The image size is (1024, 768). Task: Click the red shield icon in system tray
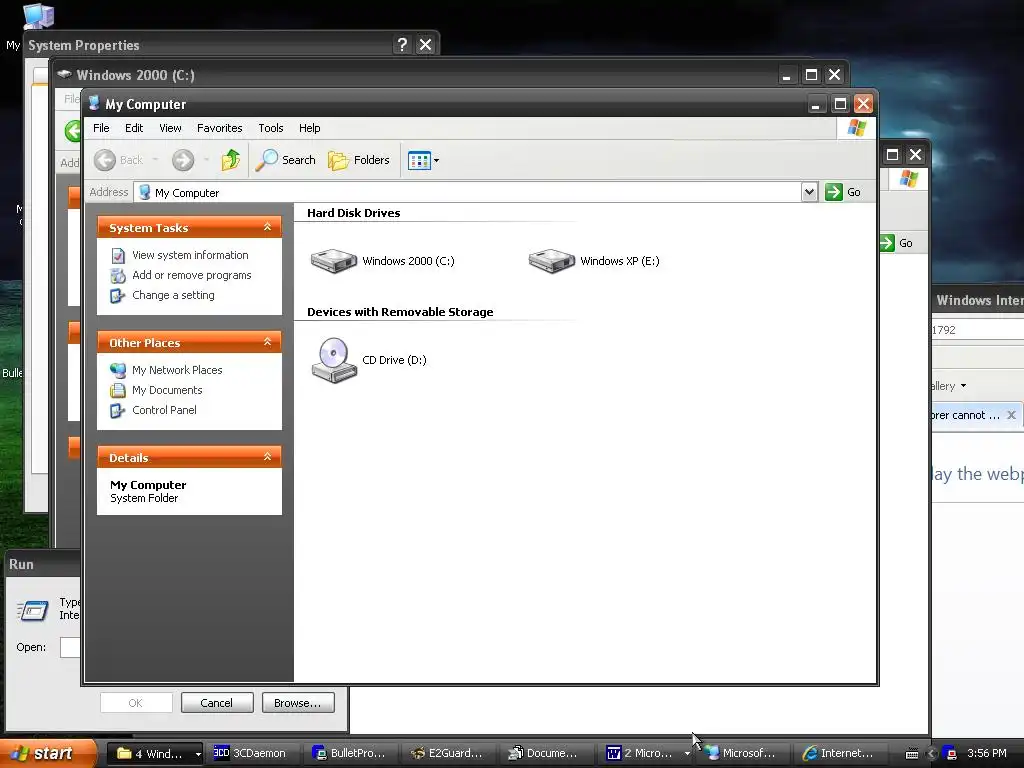(952, 753)
